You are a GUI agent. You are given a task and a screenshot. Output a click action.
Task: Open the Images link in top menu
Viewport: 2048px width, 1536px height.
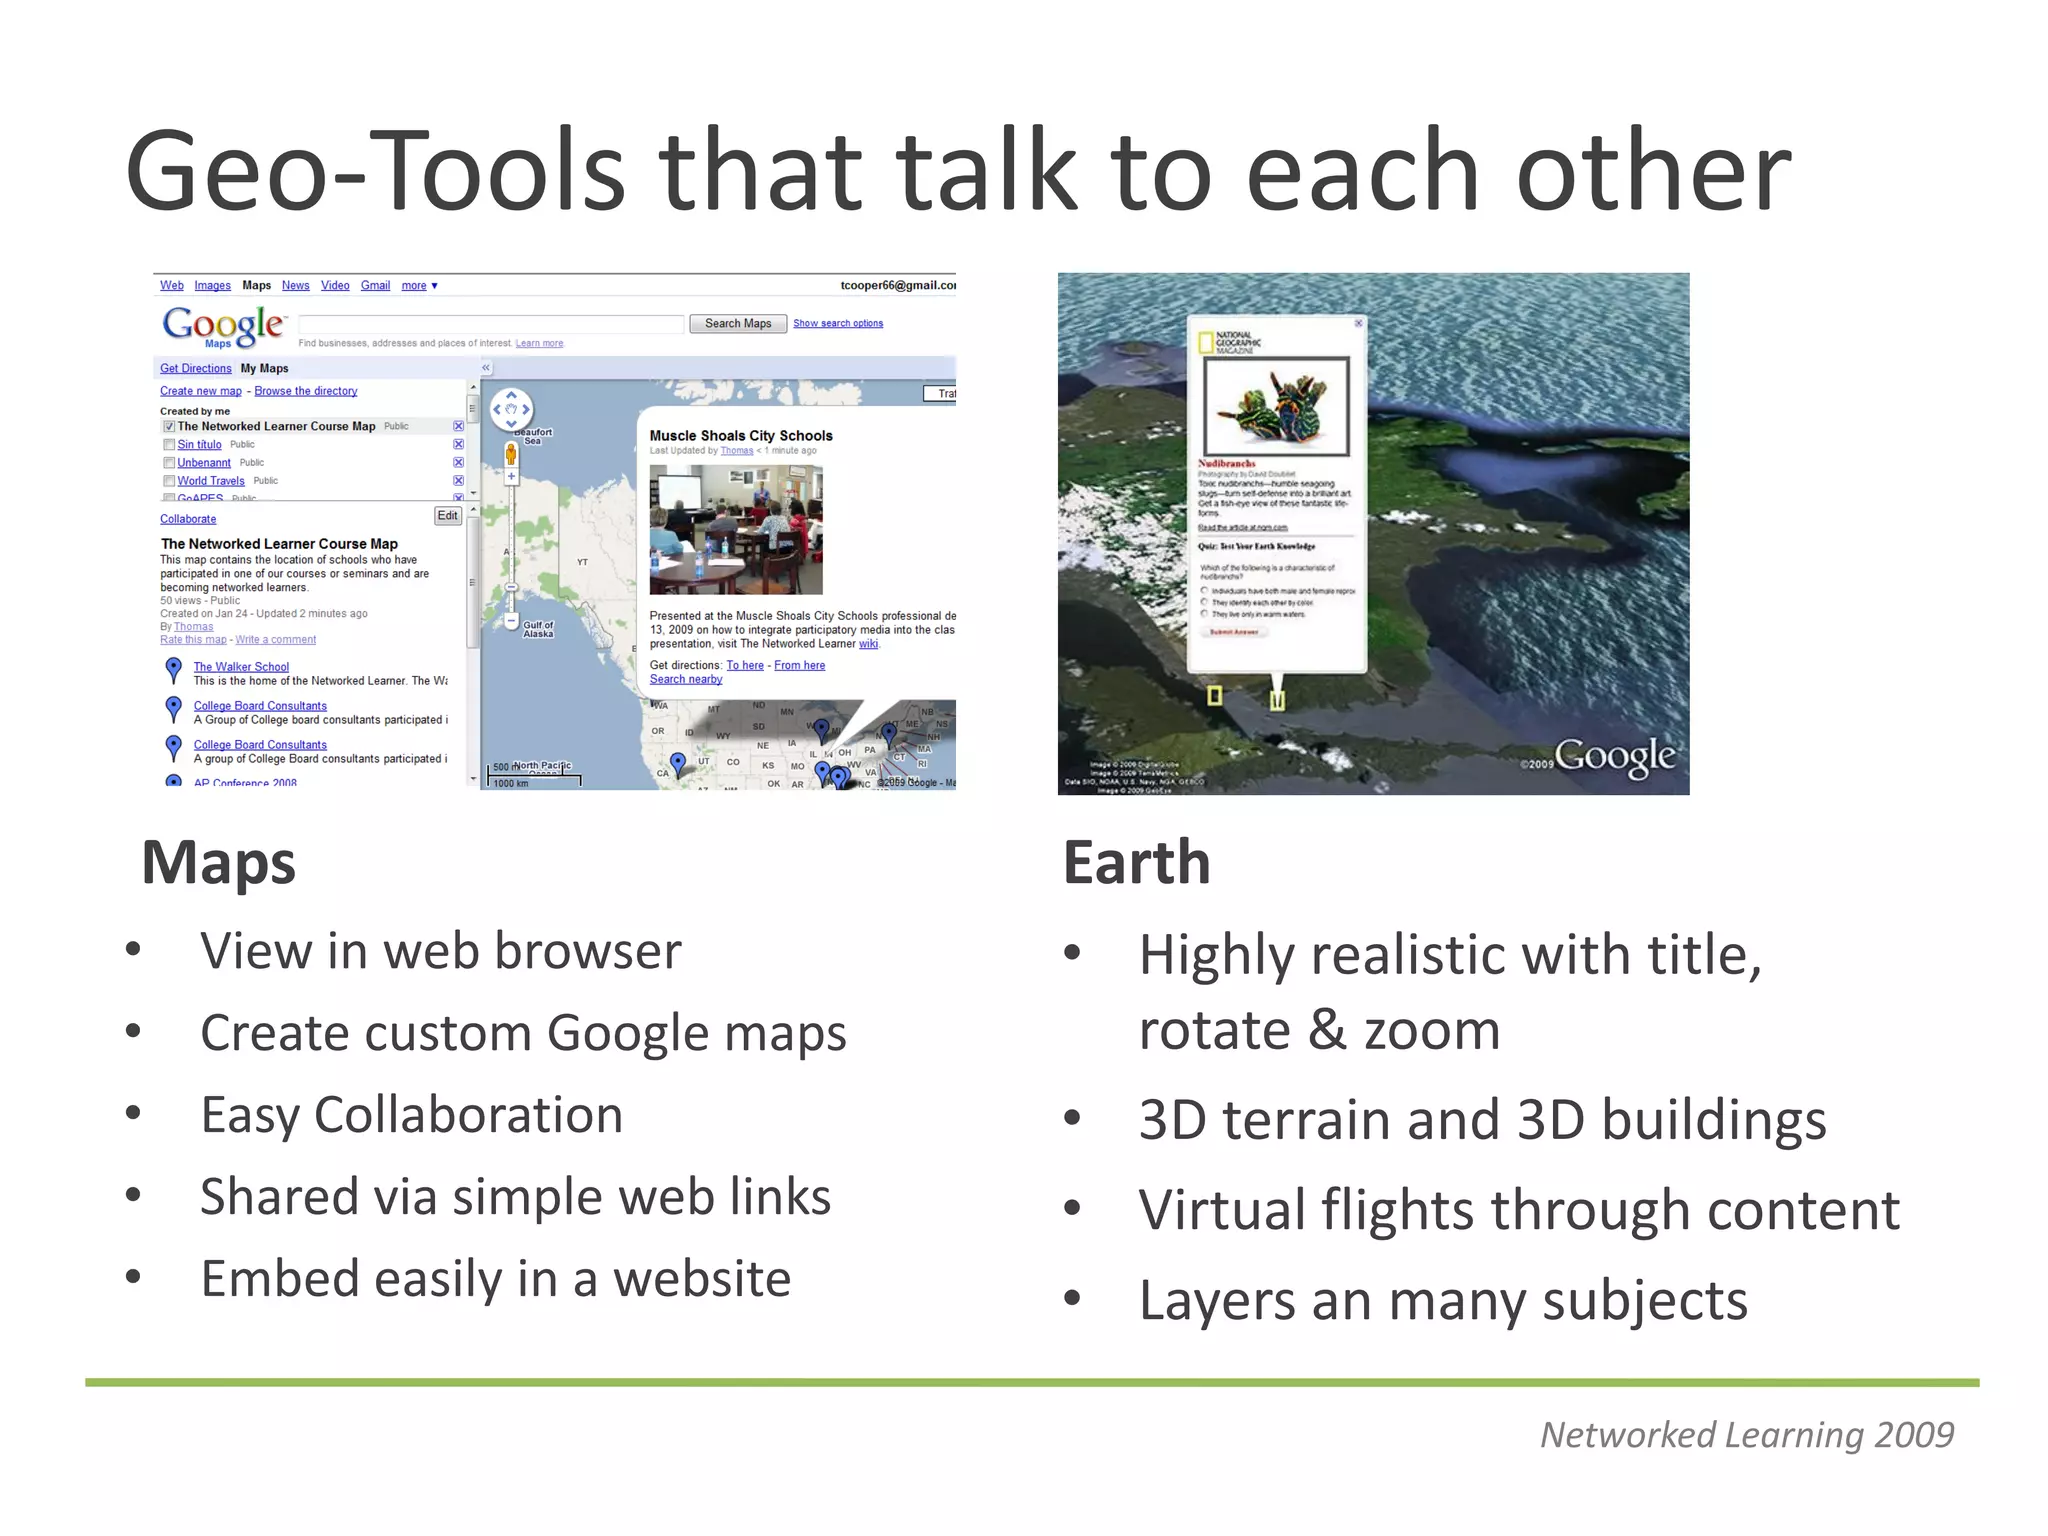click(x=212, y=286)
